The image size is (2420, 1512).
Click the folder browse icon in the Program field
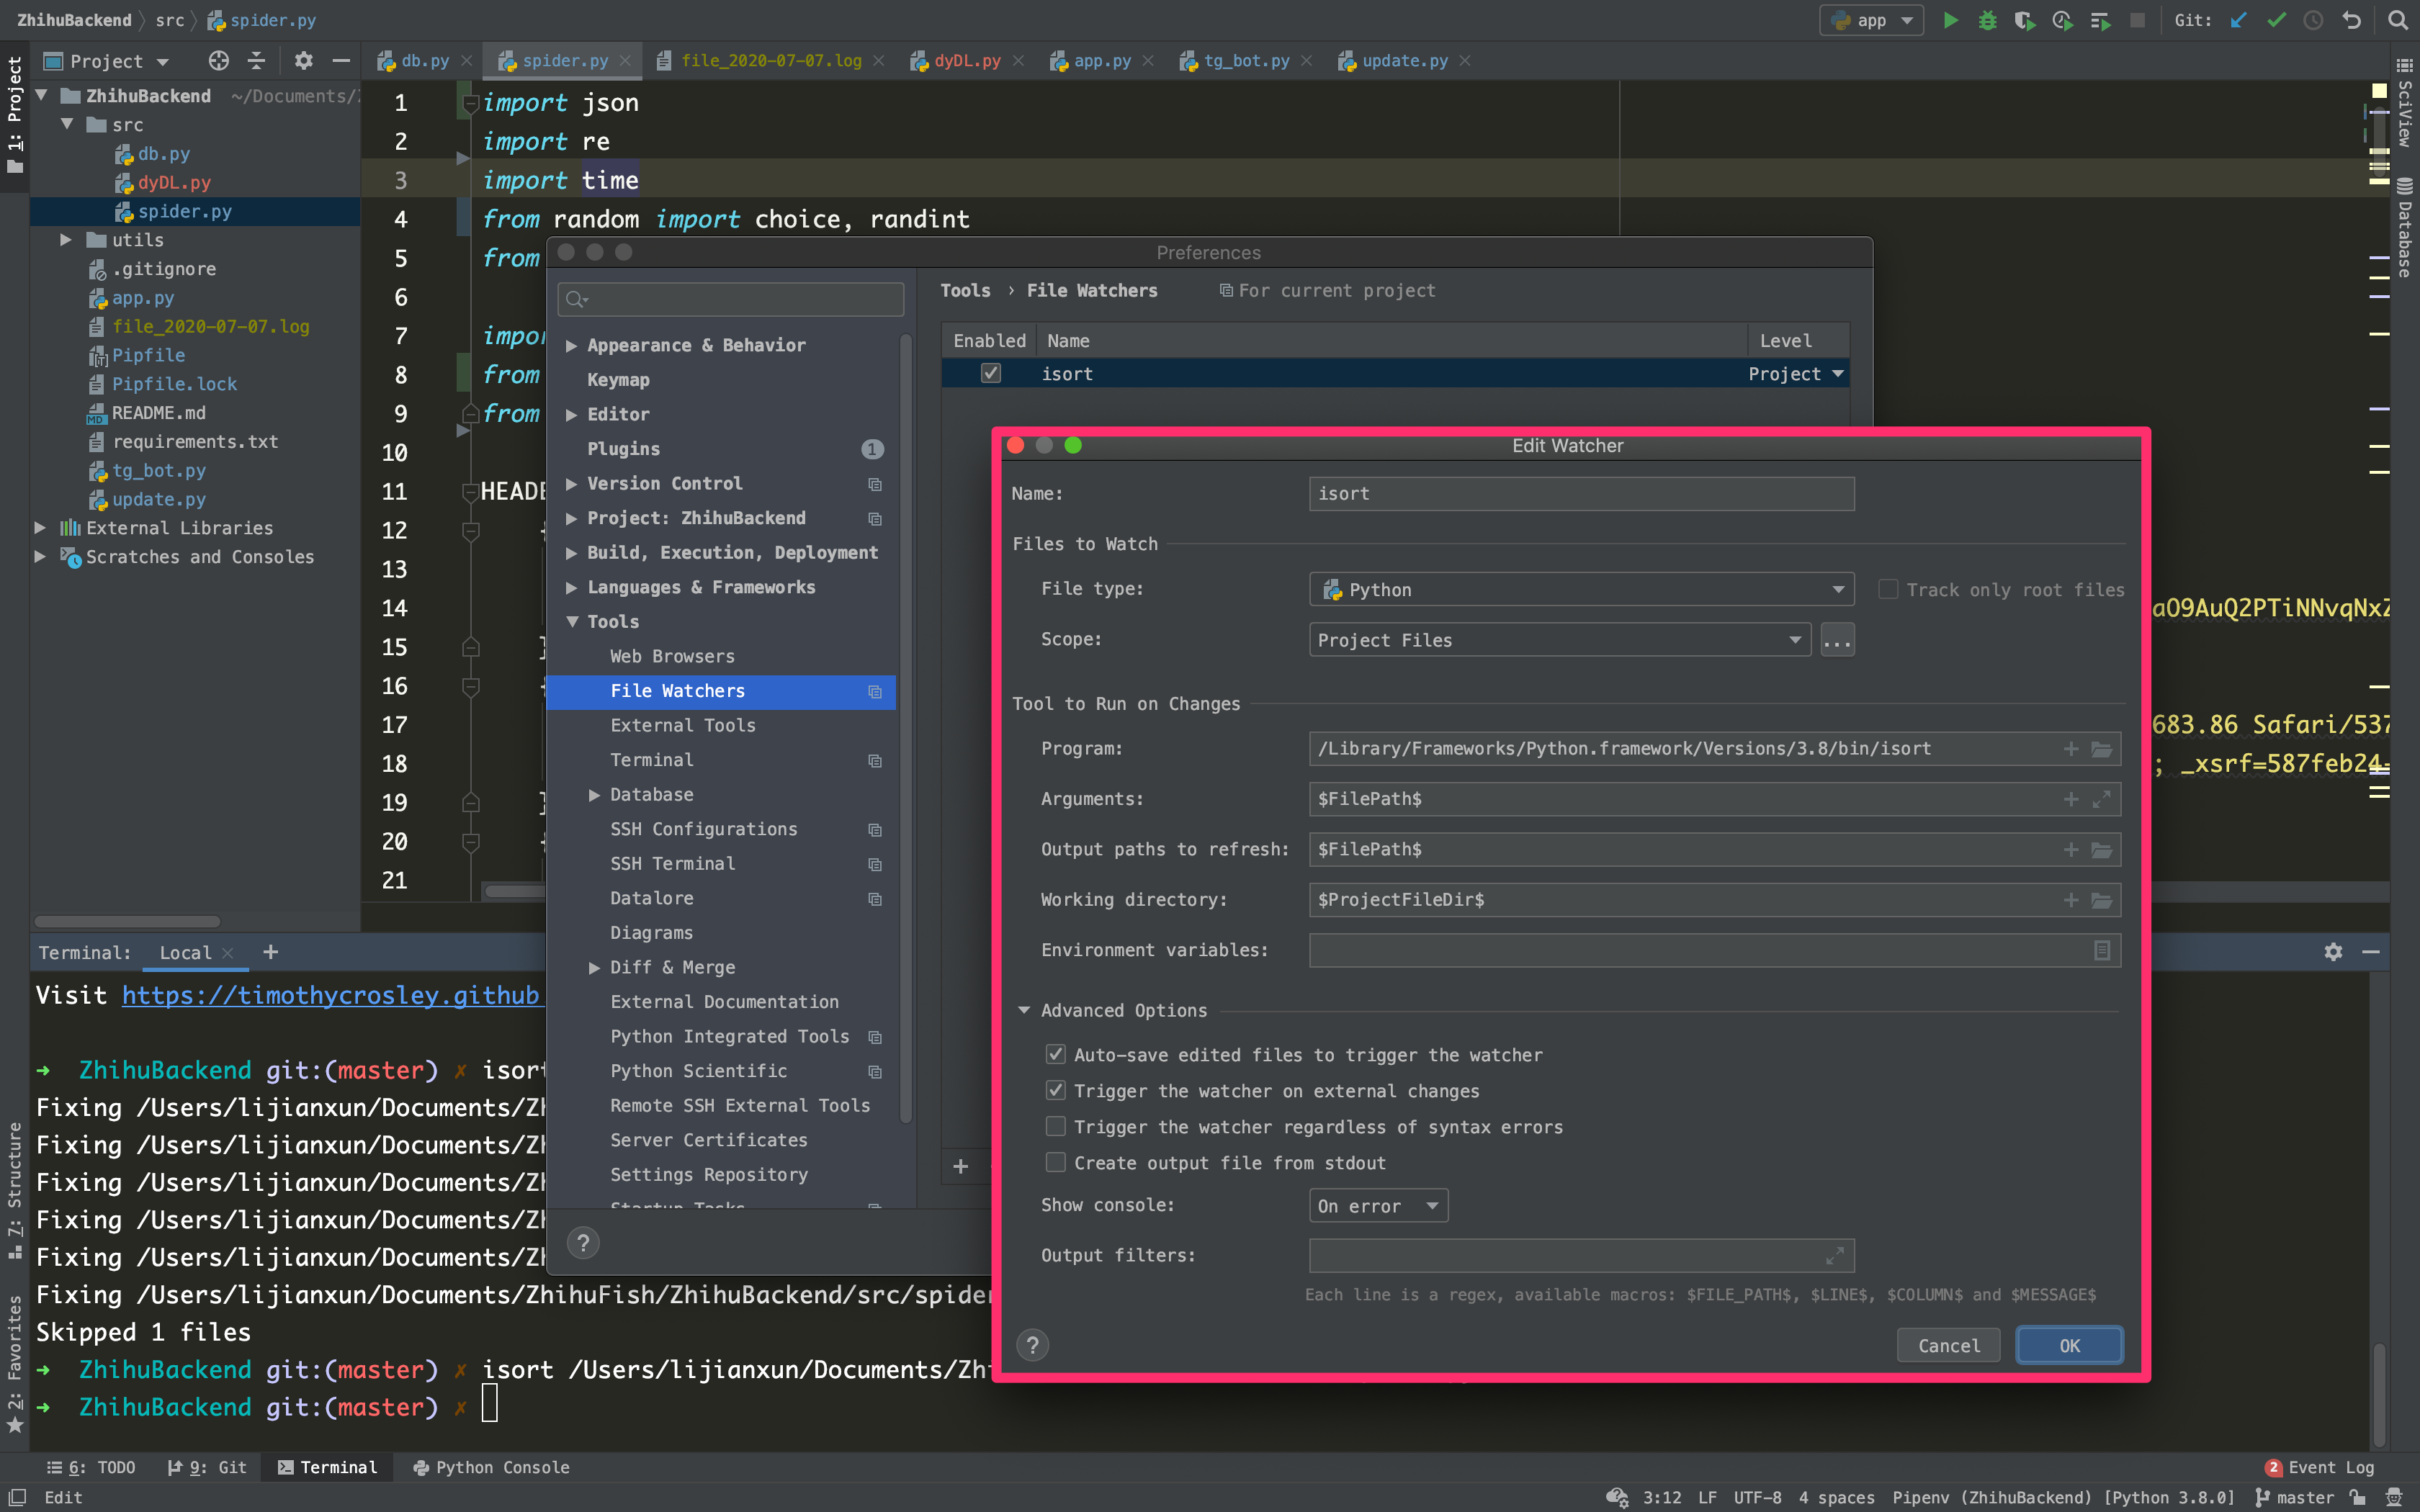(x=2101, y=749)
